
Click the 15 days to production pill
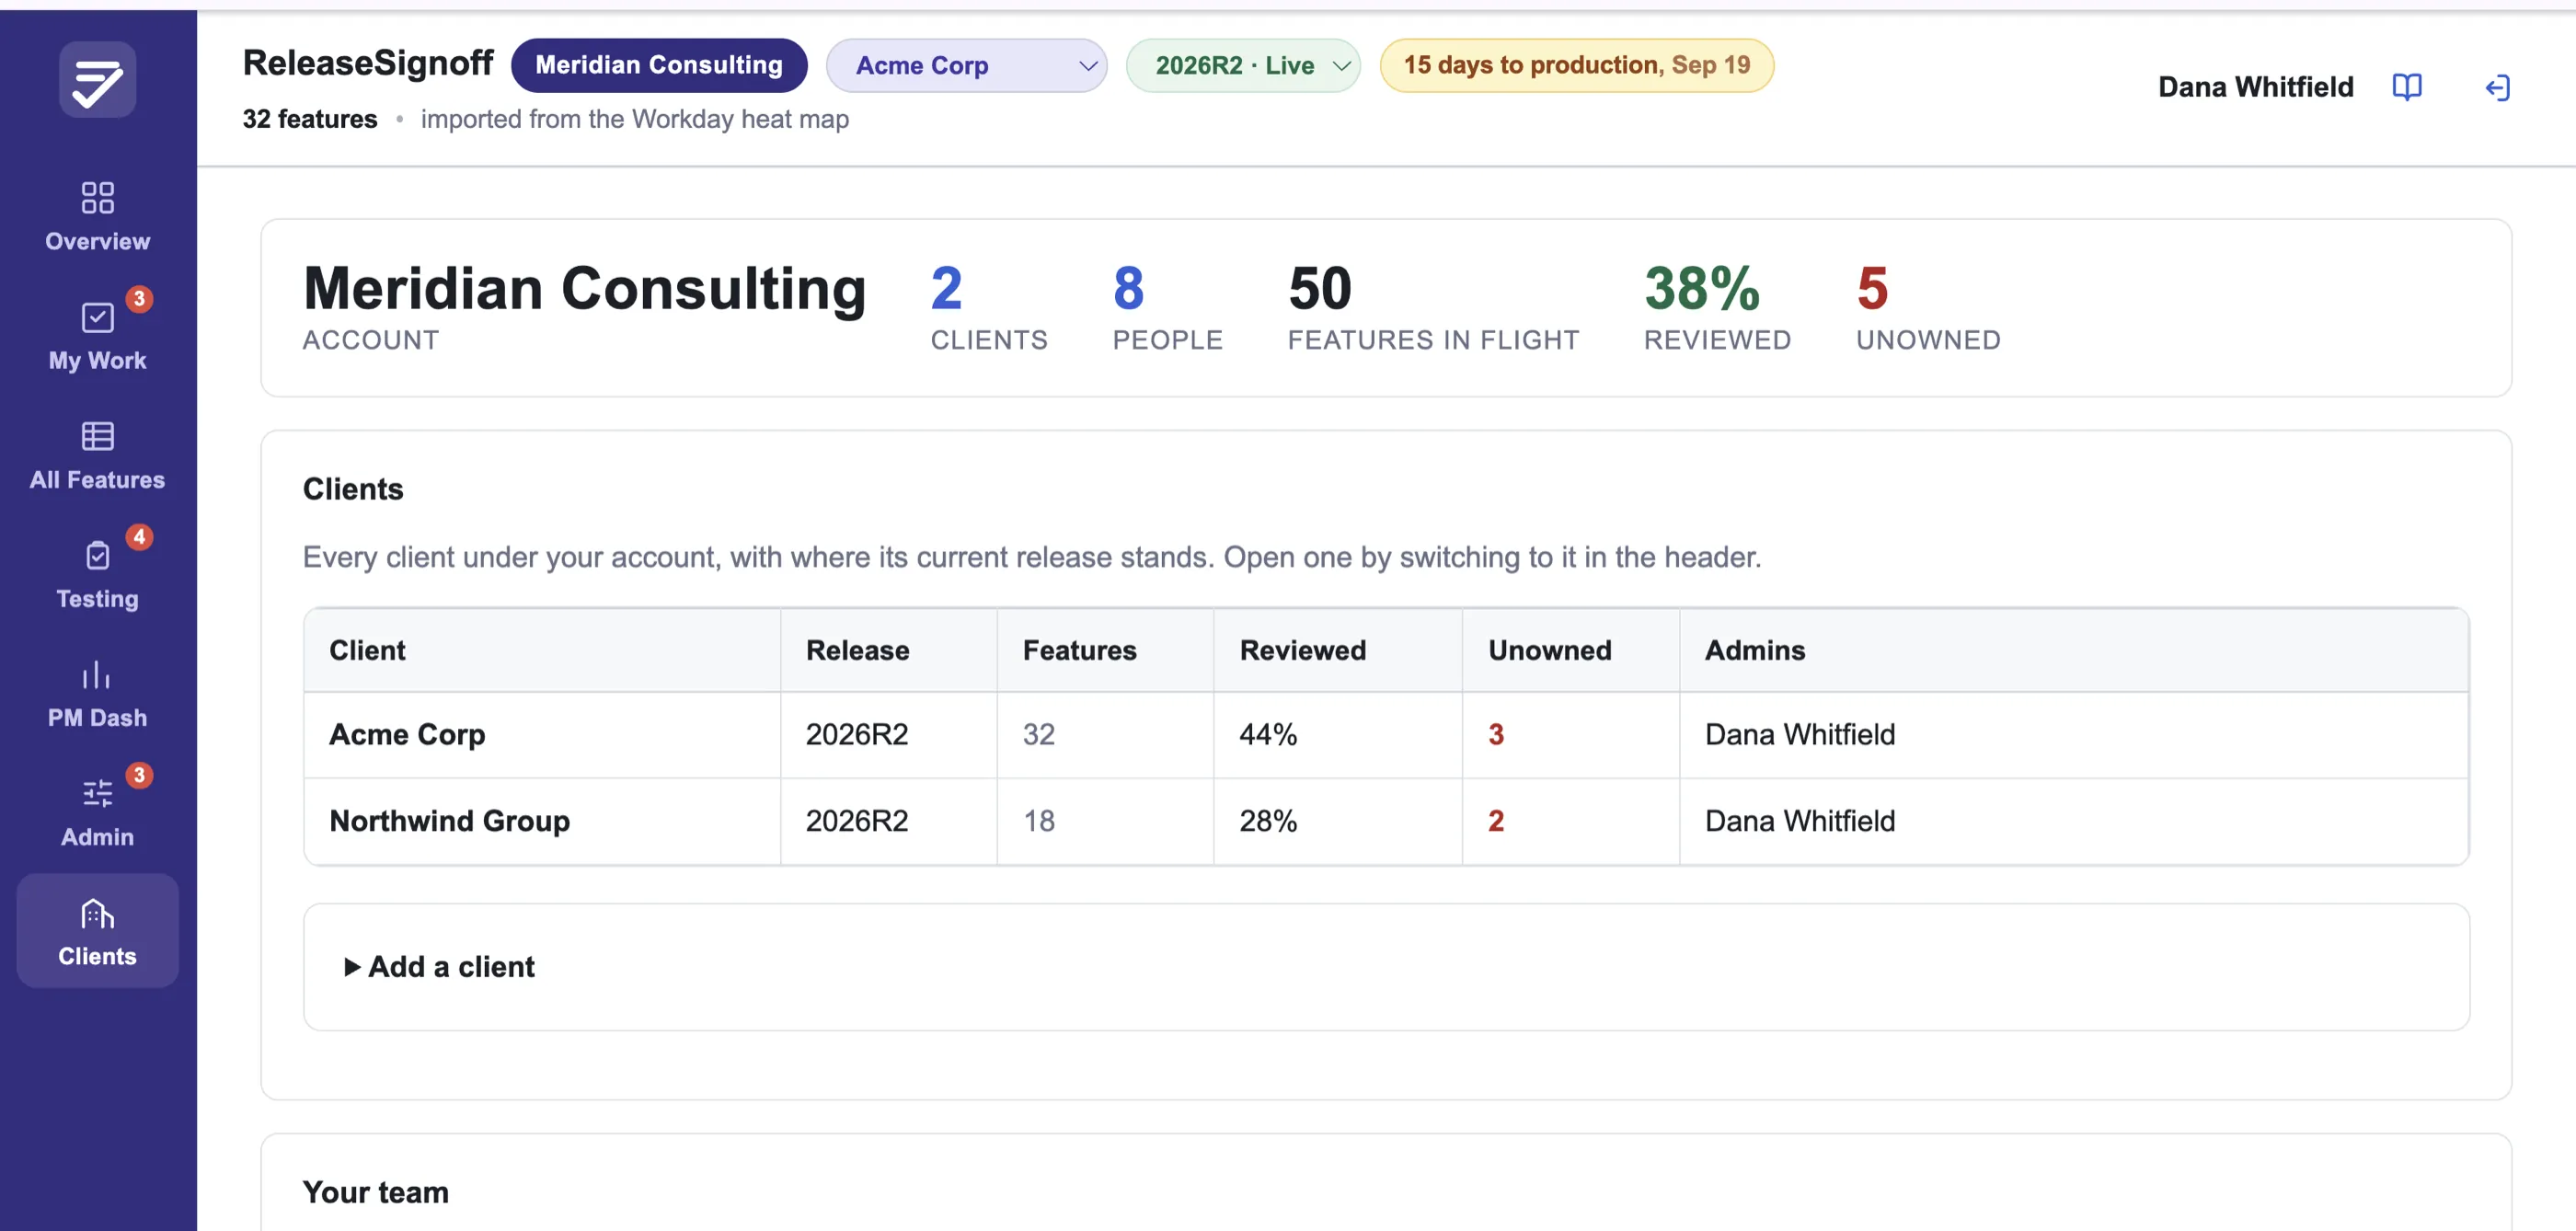tap(1576, 65)
